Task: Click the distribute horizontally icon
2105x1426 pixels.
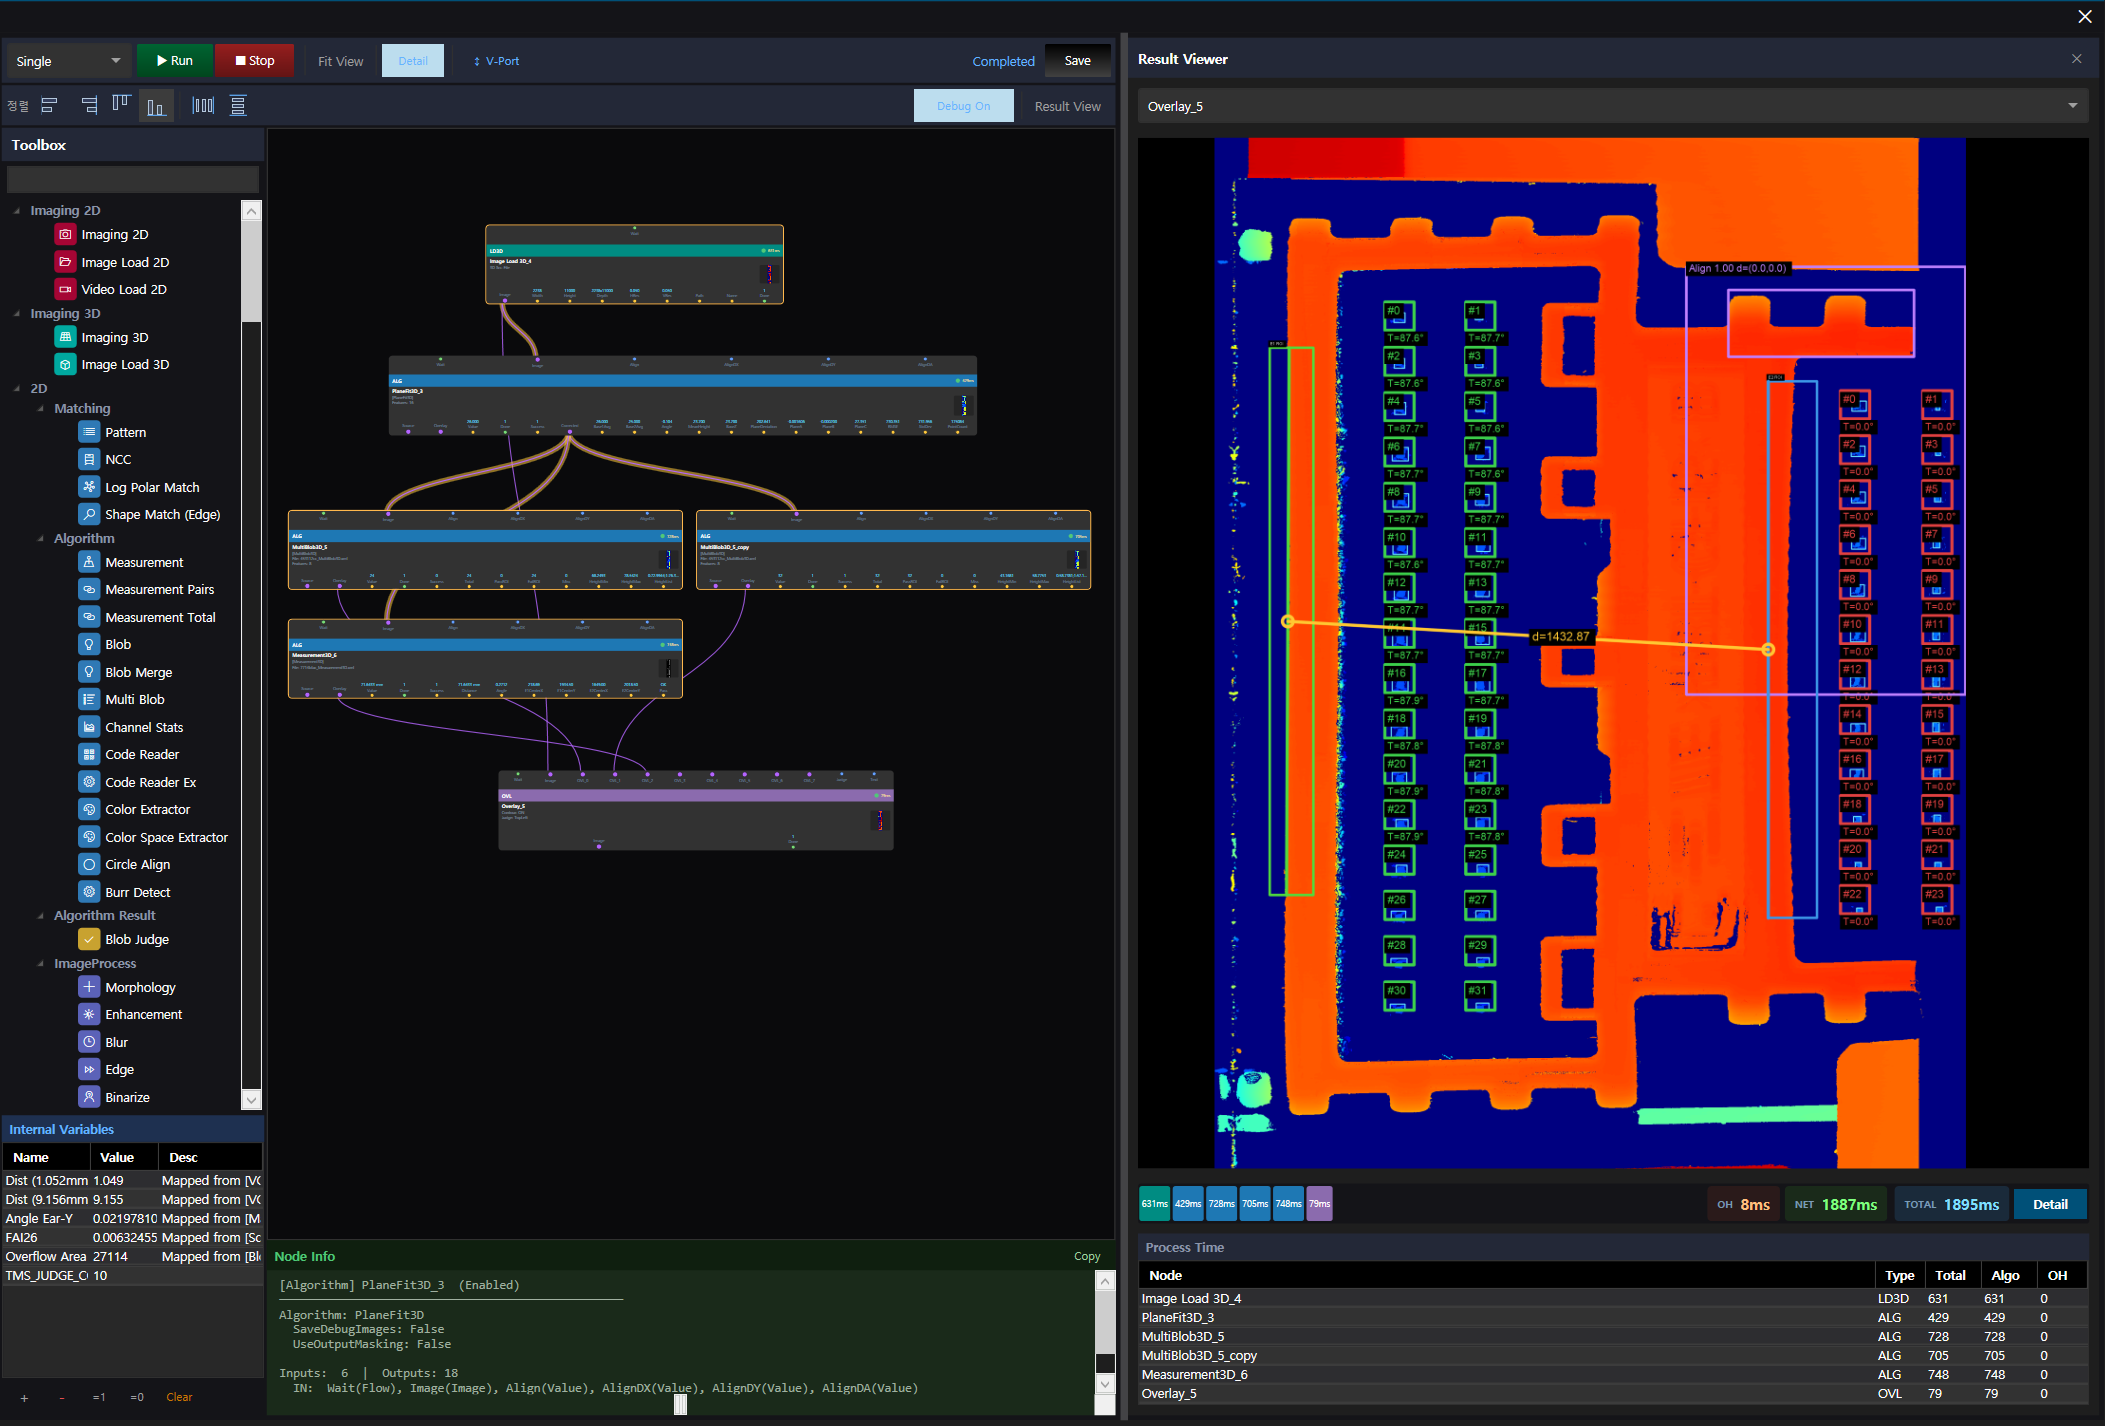Action: (203, 105)
